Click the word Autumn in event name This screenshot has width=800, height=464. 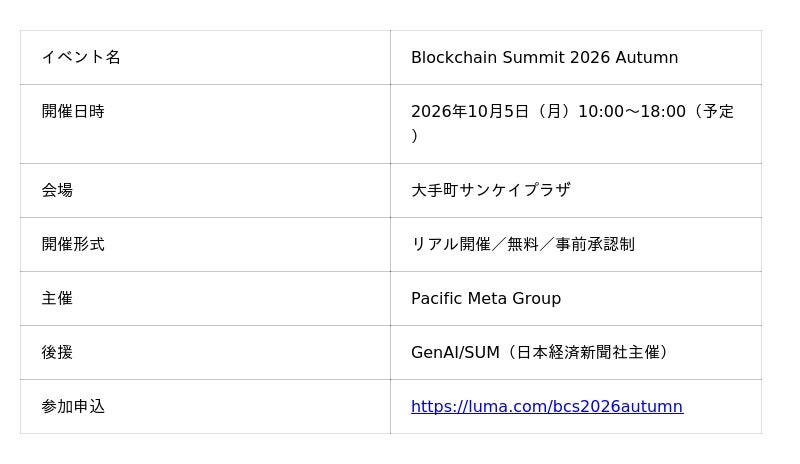point(646,57)
